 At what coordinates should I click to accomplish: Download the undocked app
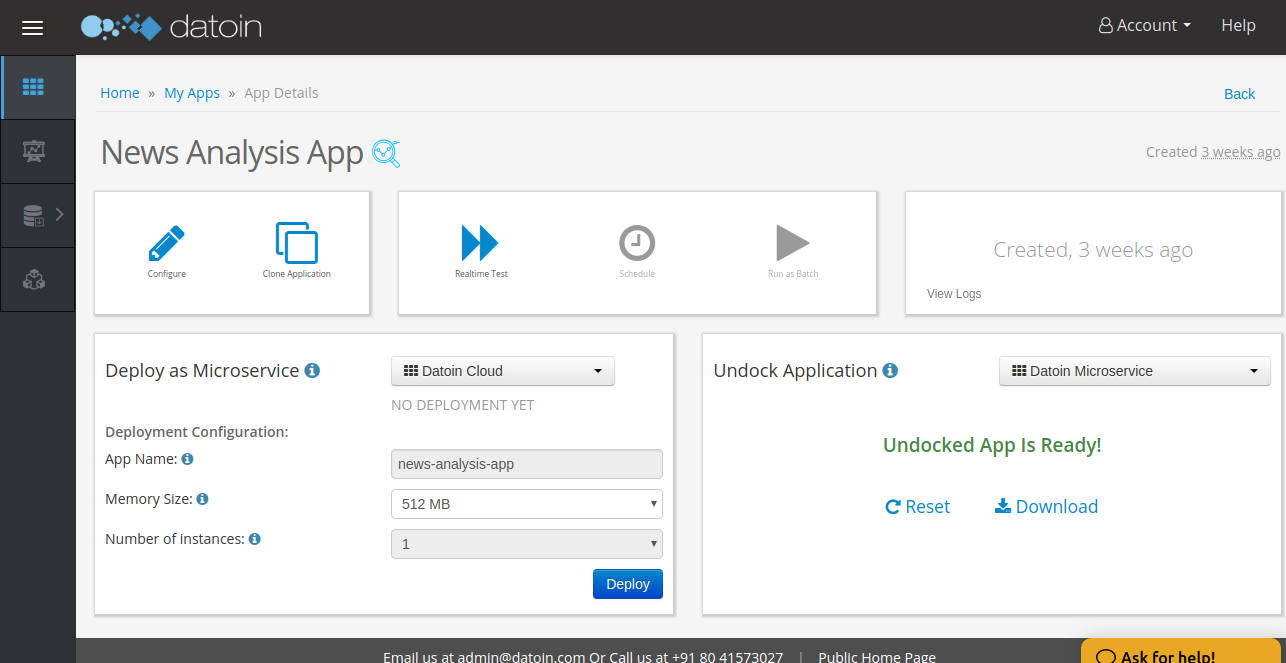[x=1046, y=507]
